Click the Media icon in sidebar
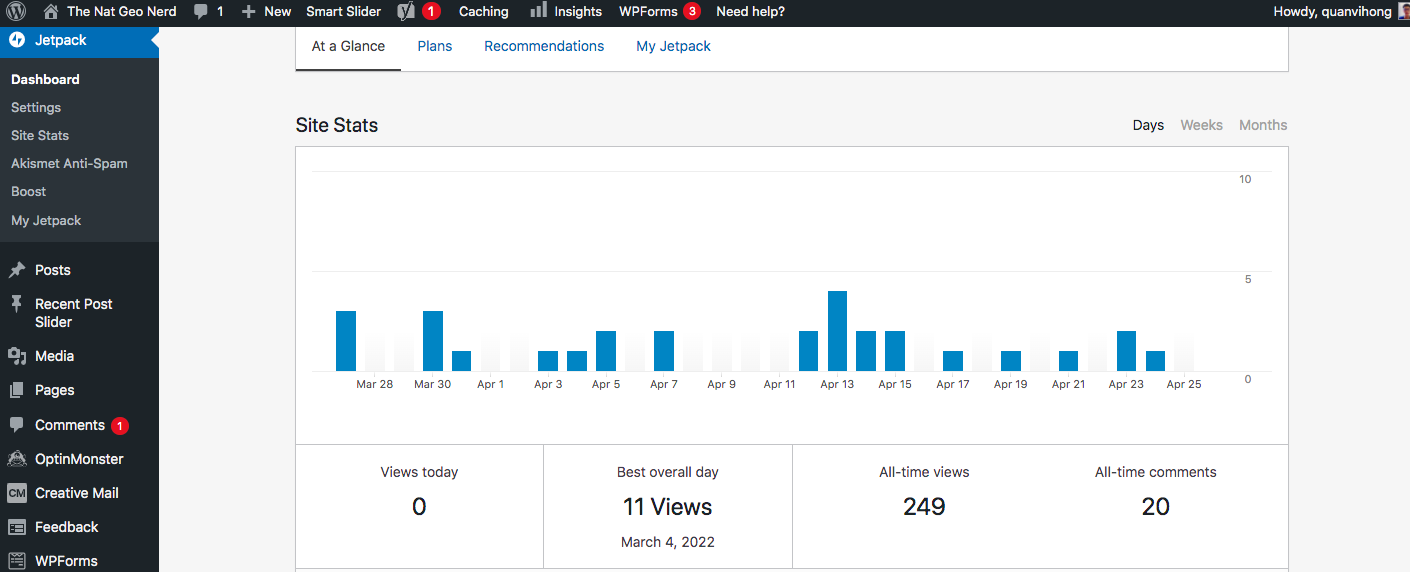The image size is (1410, 572). point(17,356)
